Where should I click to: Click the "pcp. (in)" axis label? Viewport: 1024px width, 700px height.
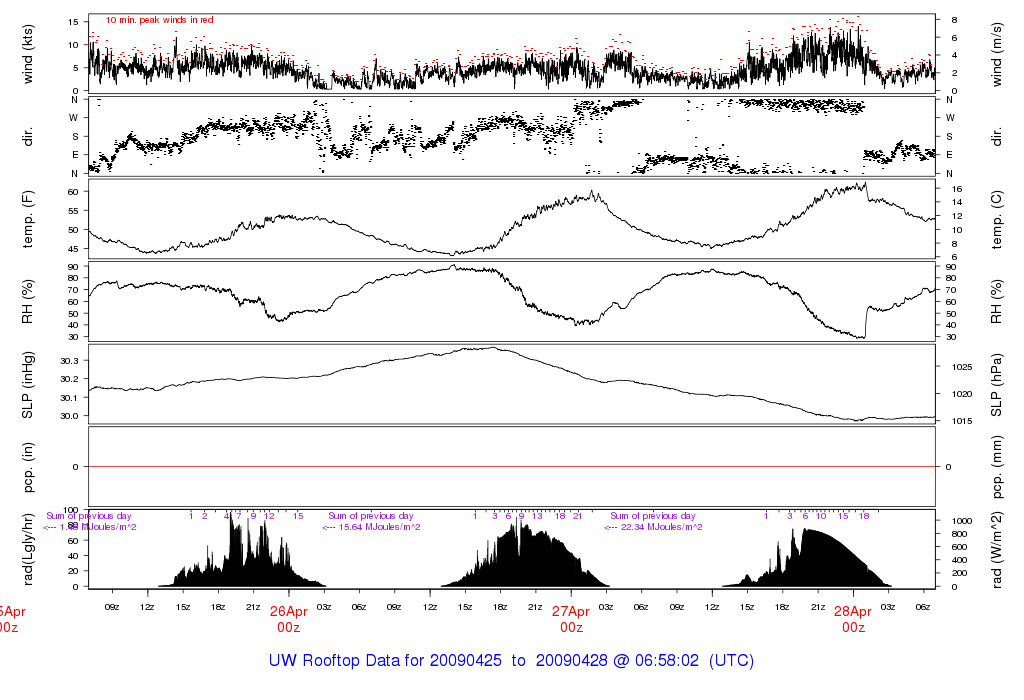(x=27, y=467)
